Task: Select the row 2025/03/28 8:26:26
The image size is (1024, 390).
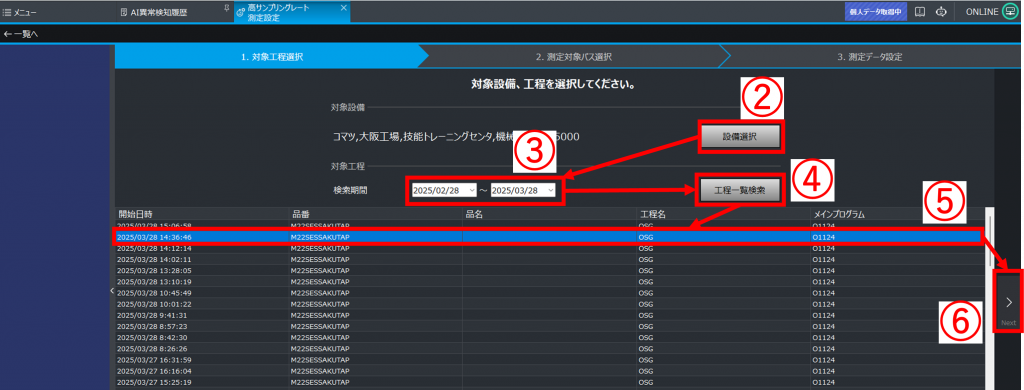Action: click(x=549, y=348)
